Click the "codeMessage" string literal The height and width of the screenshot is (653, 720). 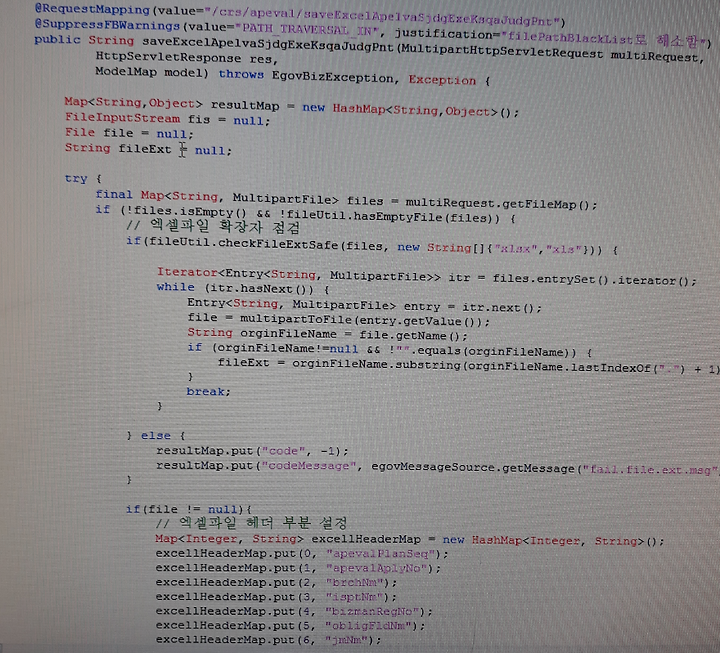309,466
